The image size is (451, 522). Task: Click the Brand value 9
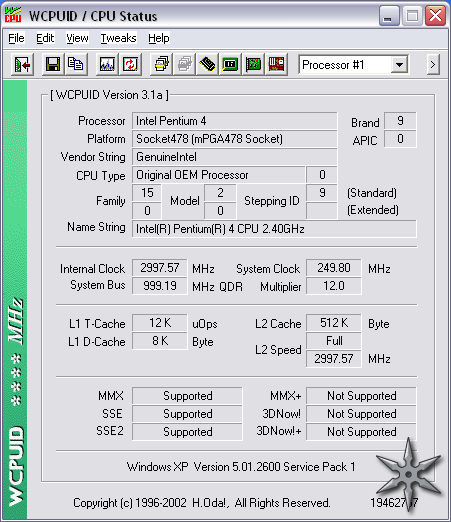[x=400, y=121]
